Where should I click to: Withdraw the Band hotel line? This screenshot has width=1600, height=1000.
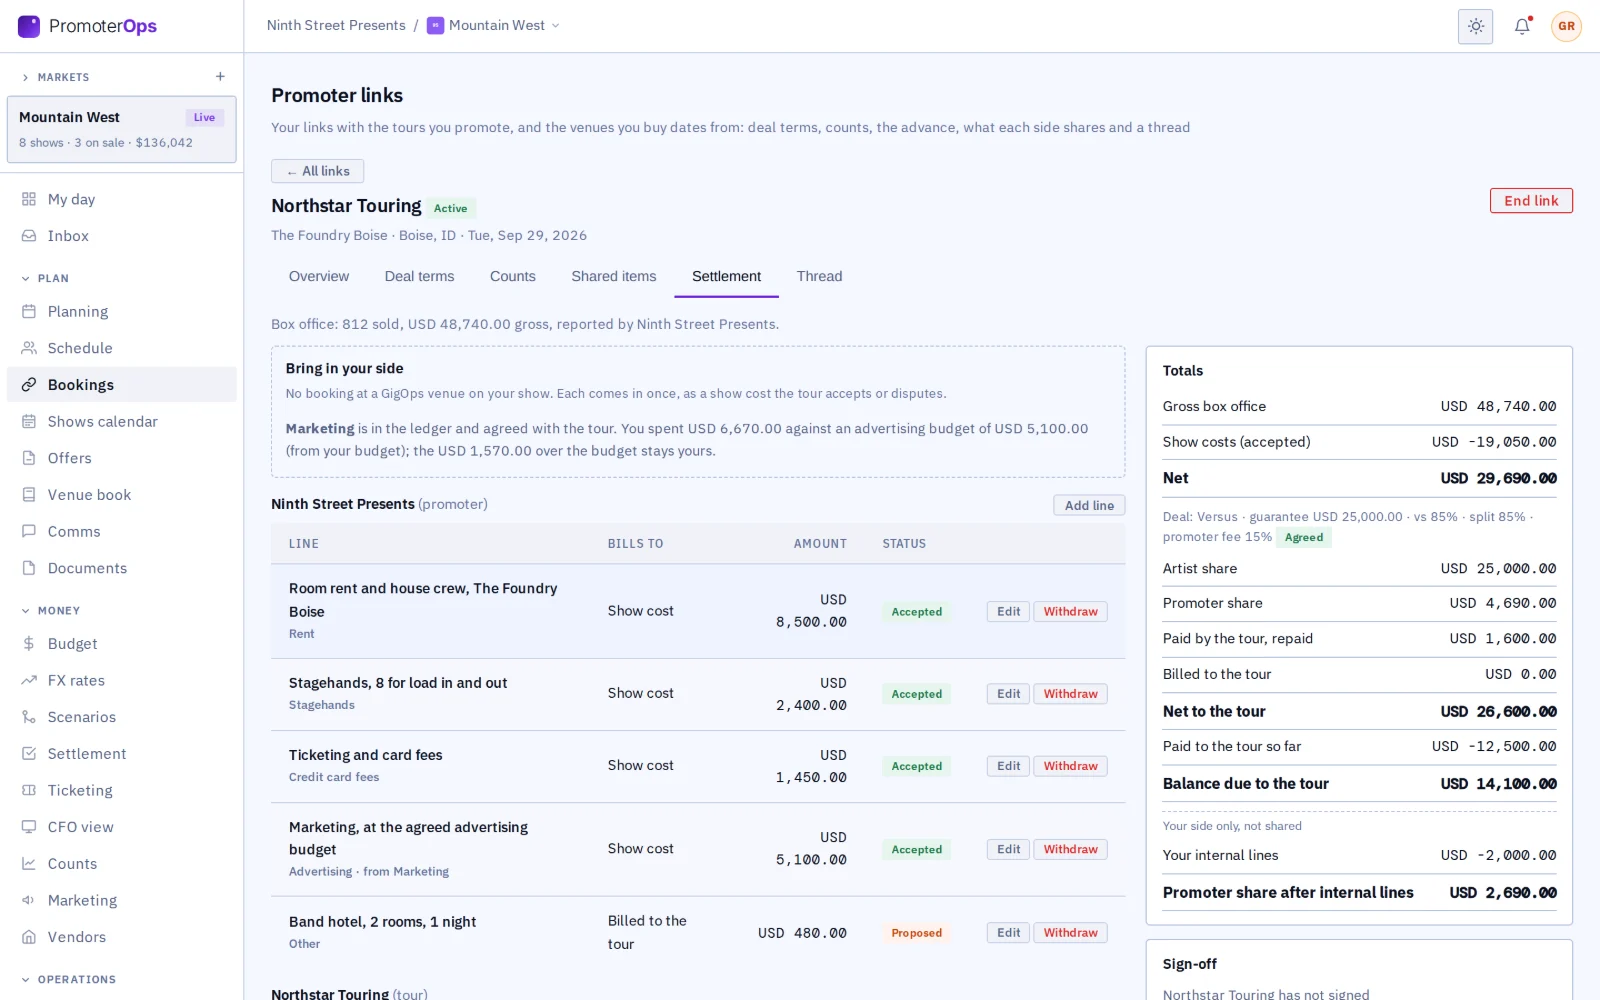coord(1070,933)
